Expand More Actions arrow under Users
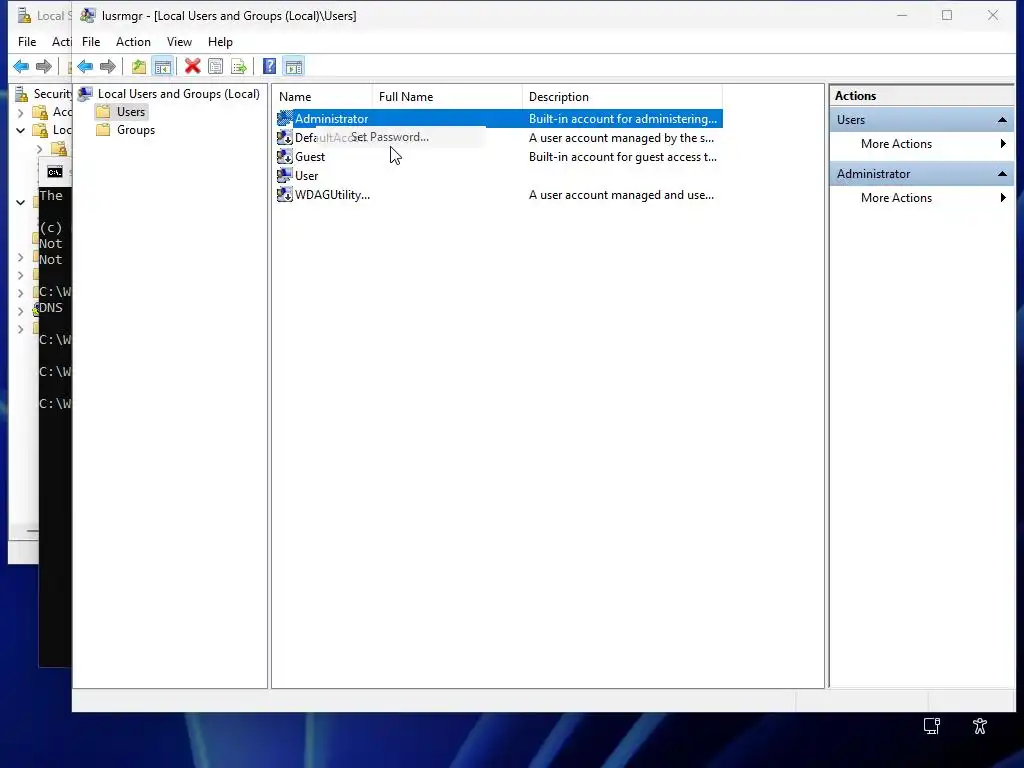 [x=1003, y=144]
